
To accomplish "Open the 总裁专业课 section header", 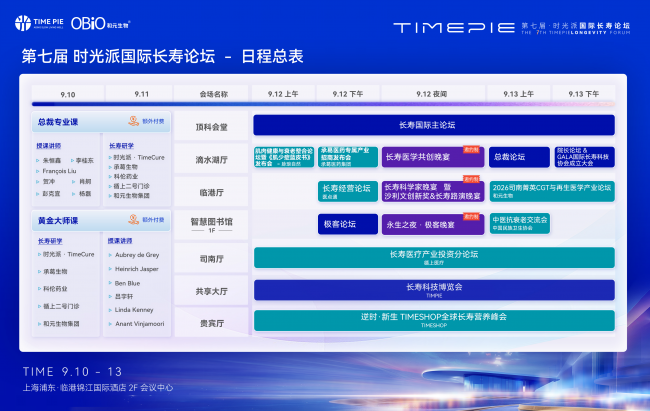I will pos(101,122).
